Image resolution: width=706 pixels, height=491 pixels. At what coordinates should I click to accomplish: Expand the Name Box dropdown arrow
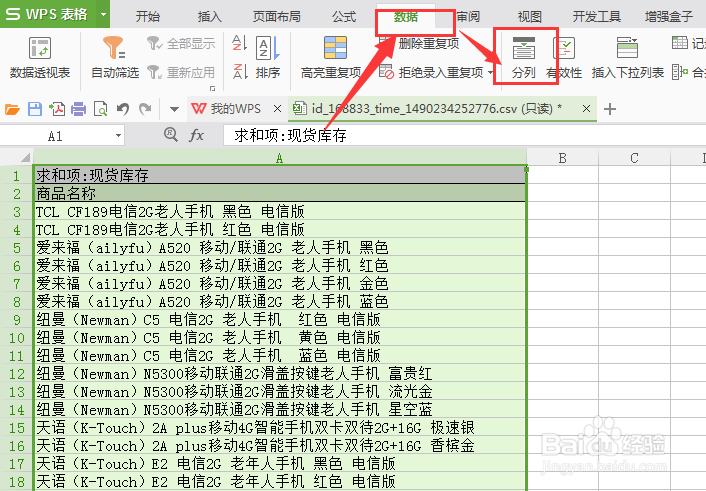pyautogui.click(x=118, y=136)
